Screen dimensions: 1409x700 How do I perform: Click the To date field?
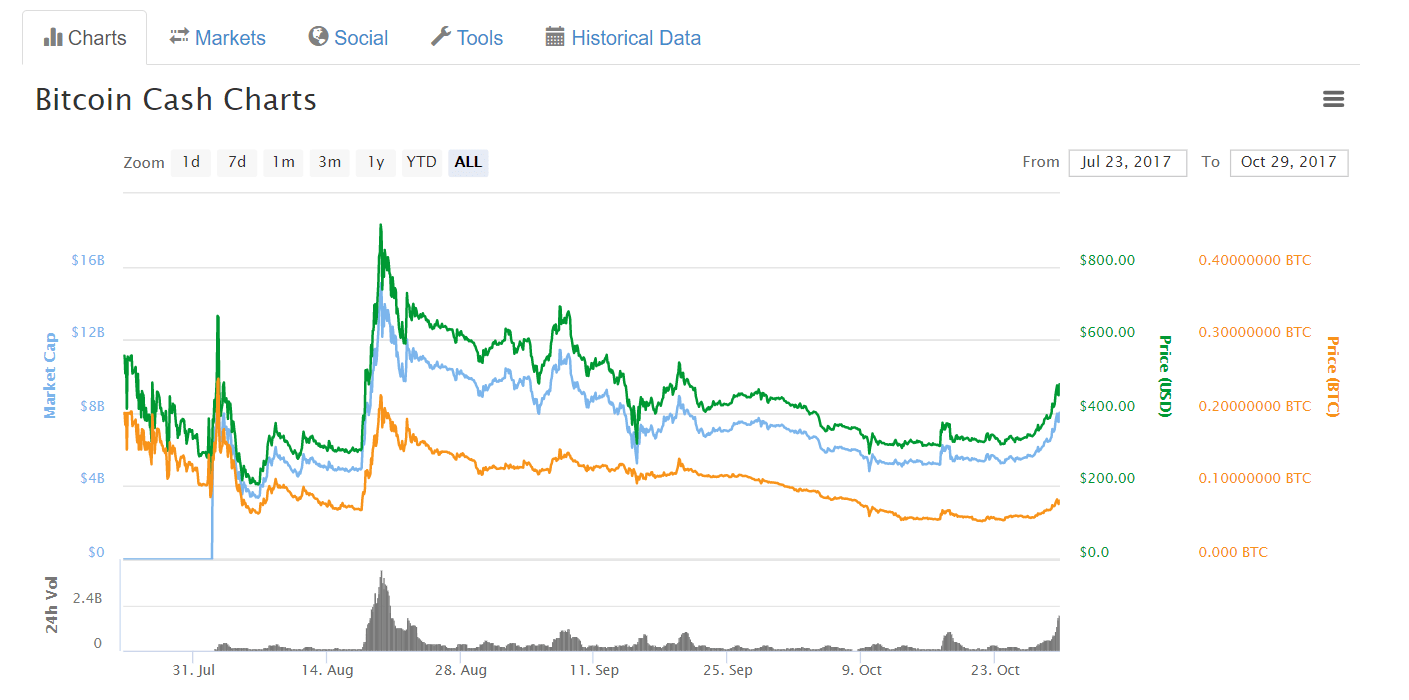[x=1289, y=162]
